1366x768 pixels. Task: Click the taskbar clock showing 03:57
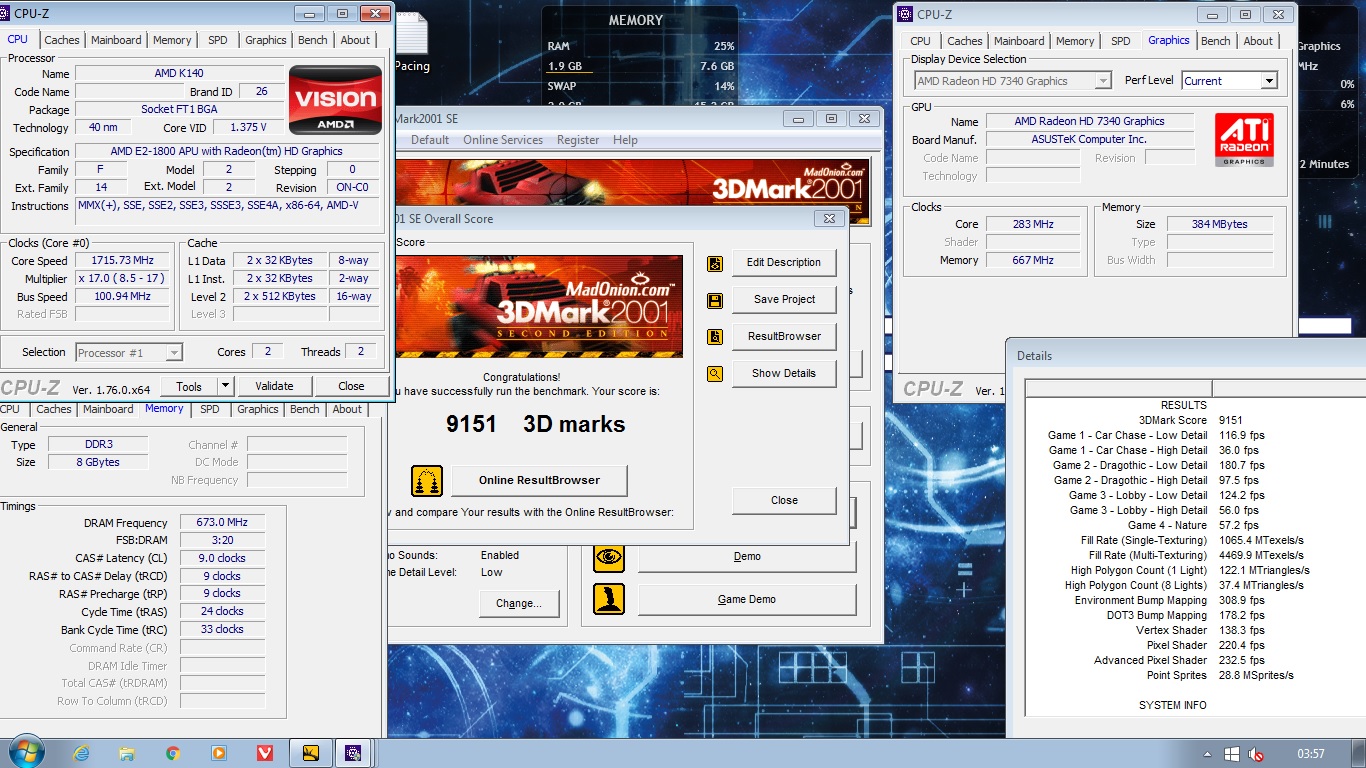(x=1310, y=754)
